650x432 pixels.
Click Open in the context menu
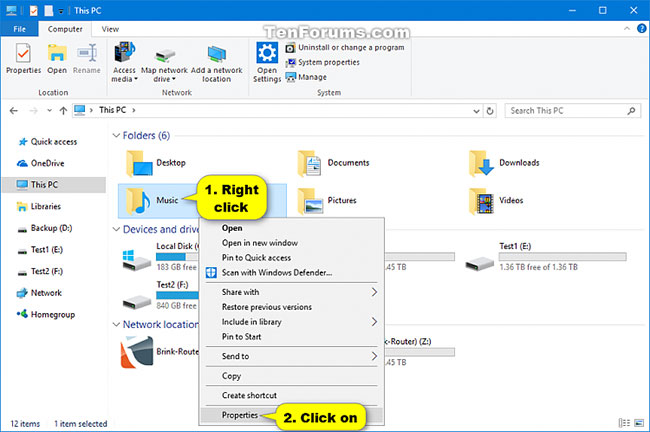pyautogui.click(x=291, y=228)
